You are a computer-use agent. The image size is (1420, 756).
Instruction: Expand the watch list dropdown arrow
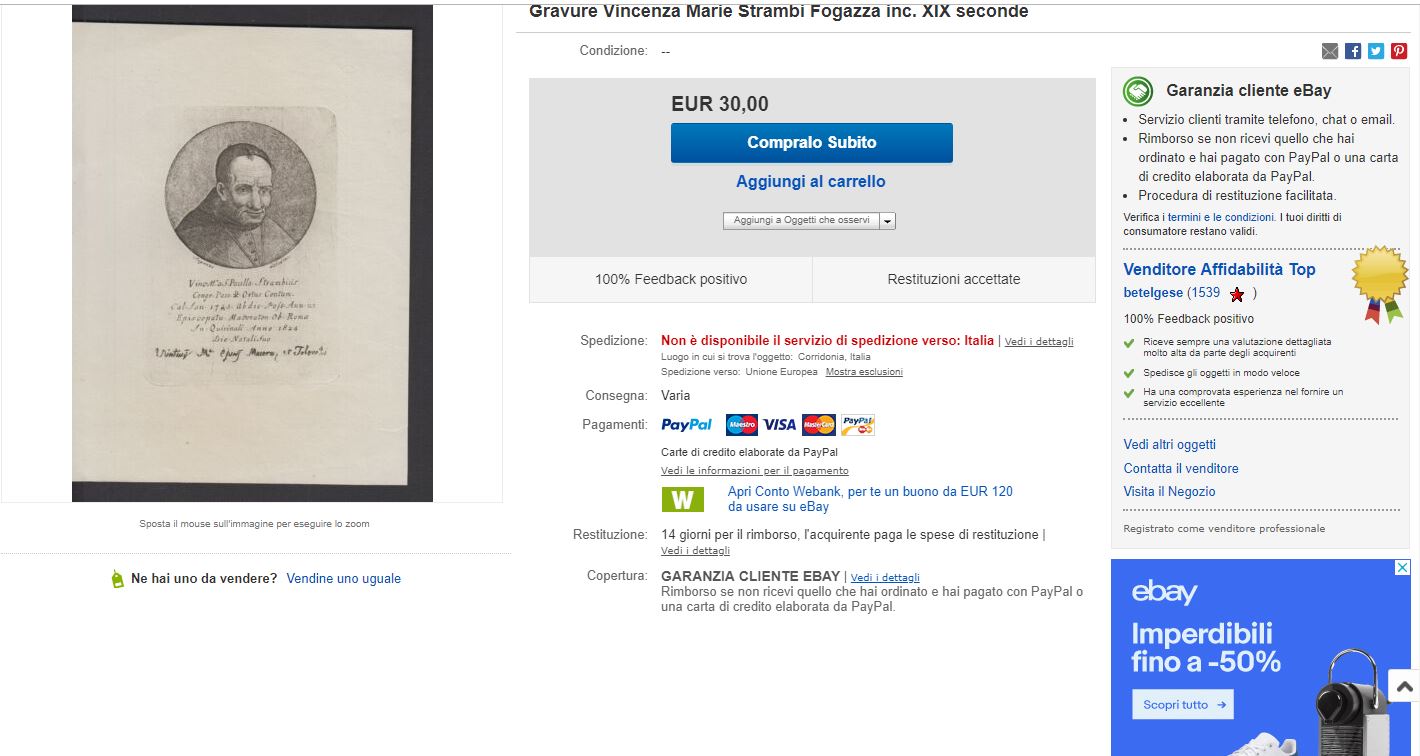(x=888, y=221)
